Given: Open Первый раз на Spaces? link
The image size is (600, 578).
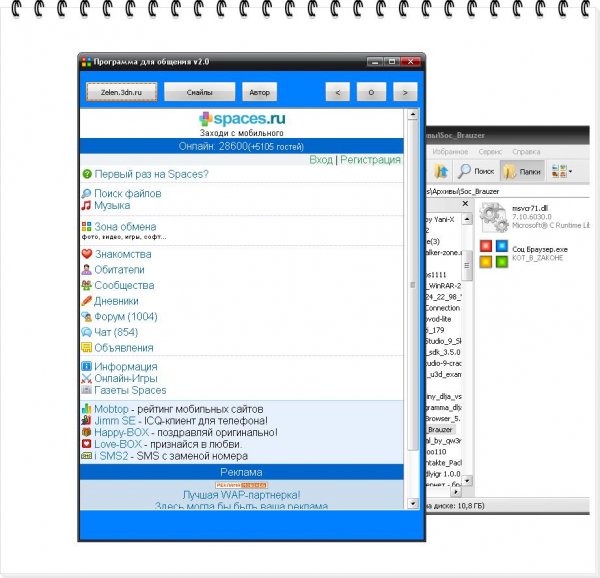Looking at the screenshot, I should [x=152, y=174].
